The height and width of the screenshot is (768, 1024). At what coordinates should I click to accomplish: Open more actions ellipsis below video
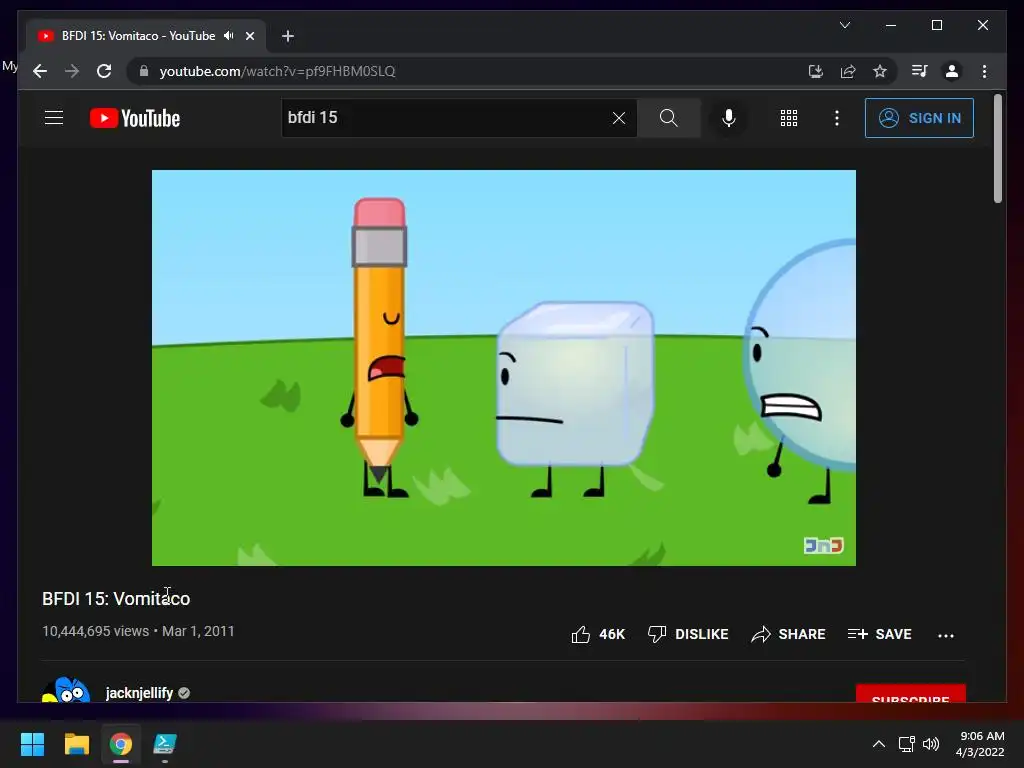[x=946, y=635]
